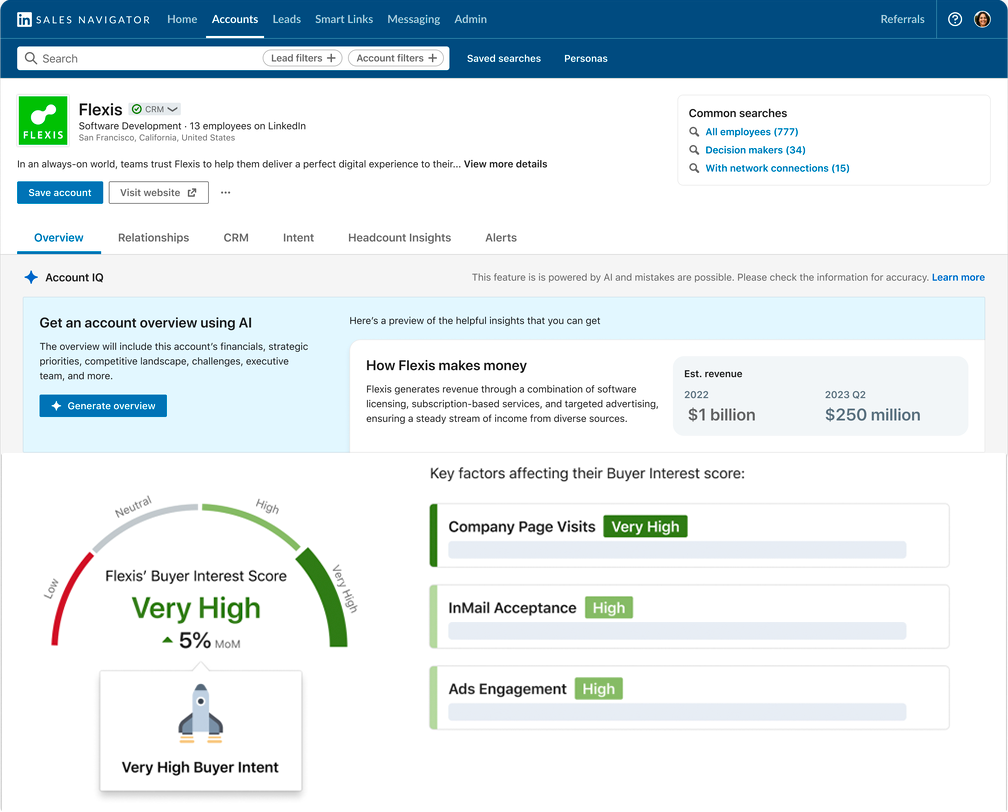The width and height of the screenshot is (1008, 812).
Task: Open Accounts in the top navigation
Action: click(235, 19)
